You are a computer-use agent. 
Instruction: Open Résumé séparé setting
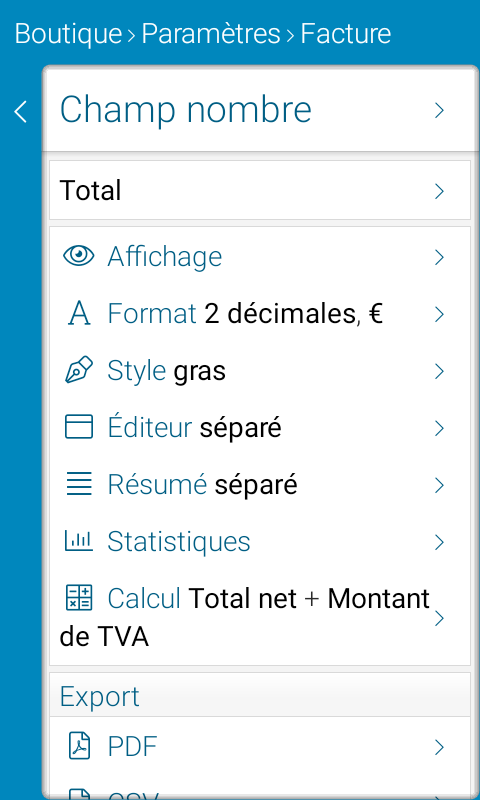pos(260,485)
